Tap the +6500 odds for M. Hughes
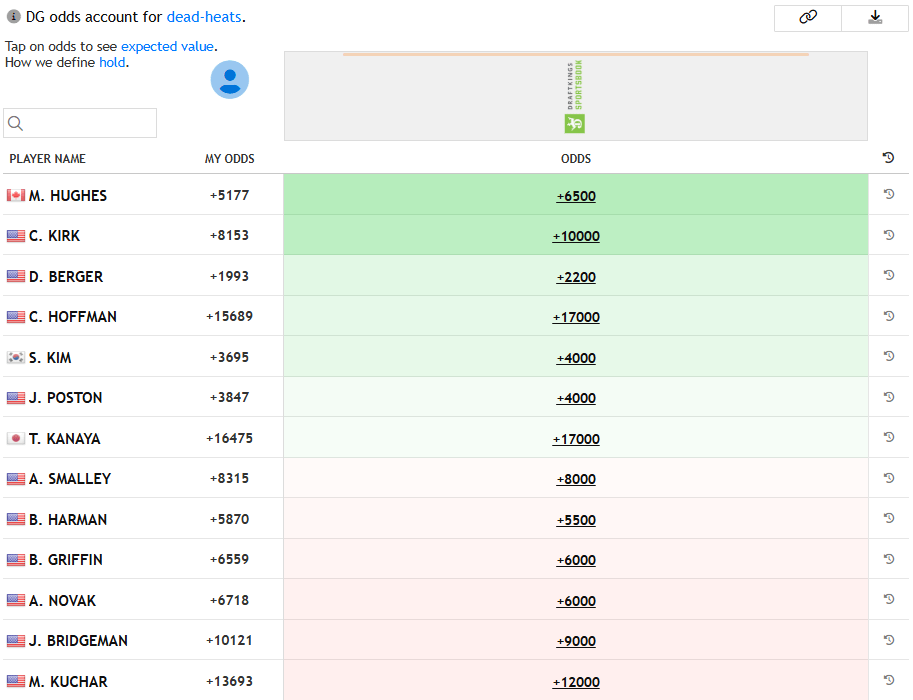This screenshot has height=700, width=913. click(x=576, y=196)
